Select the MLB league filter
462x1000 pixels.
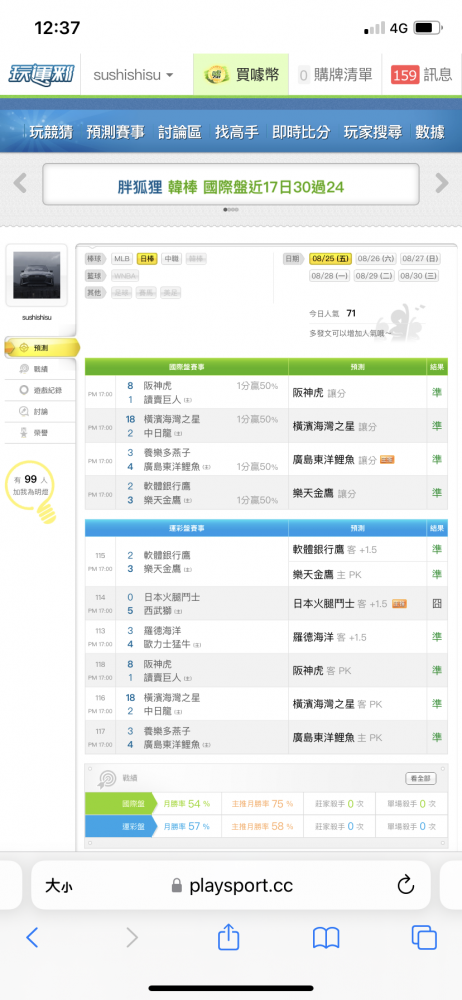pos(123,259)
